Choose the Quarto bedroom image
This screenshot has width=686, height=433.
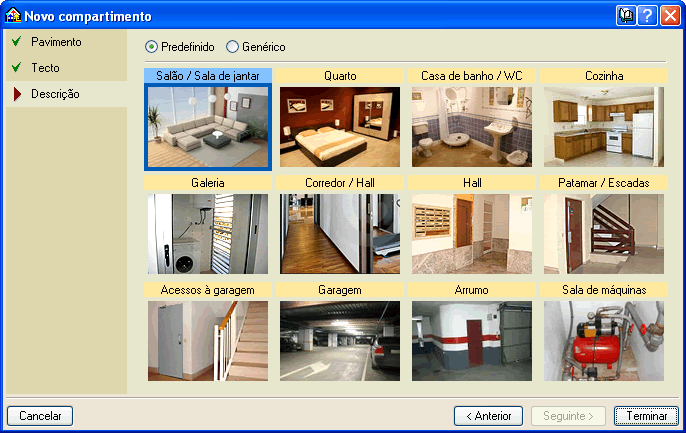[x=340, y=127]
